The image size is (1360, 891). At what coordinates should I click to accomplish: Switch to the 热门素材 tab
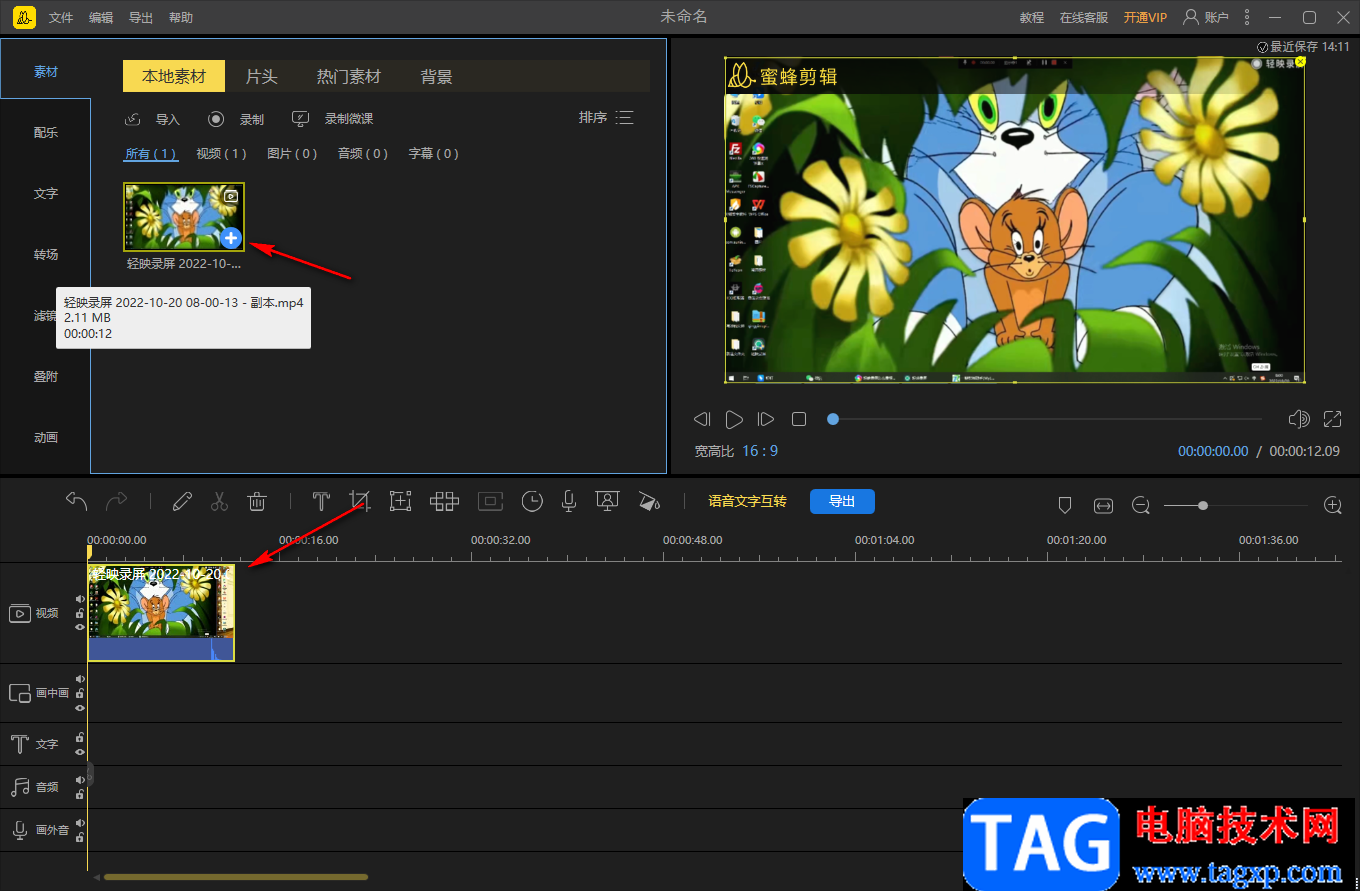(x=349, y=76)
